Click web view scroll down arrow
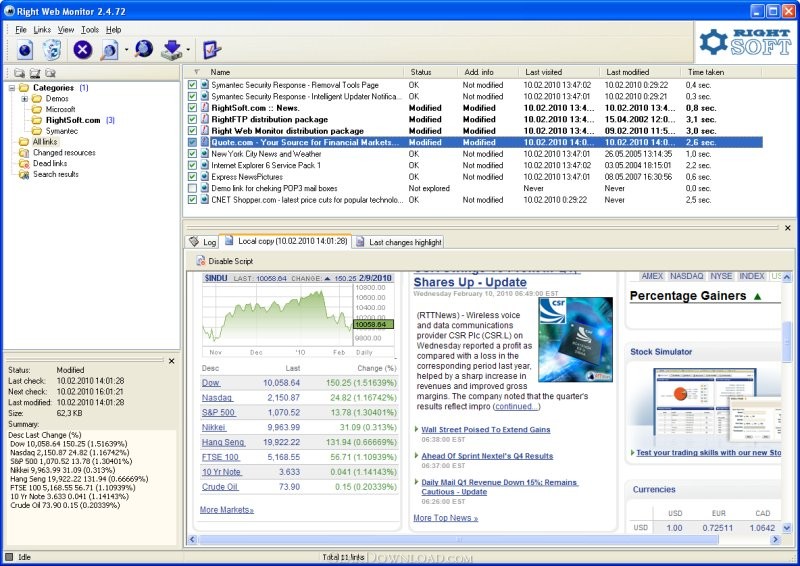Screen dimensions: 800x566 click(x=787, y=528)
